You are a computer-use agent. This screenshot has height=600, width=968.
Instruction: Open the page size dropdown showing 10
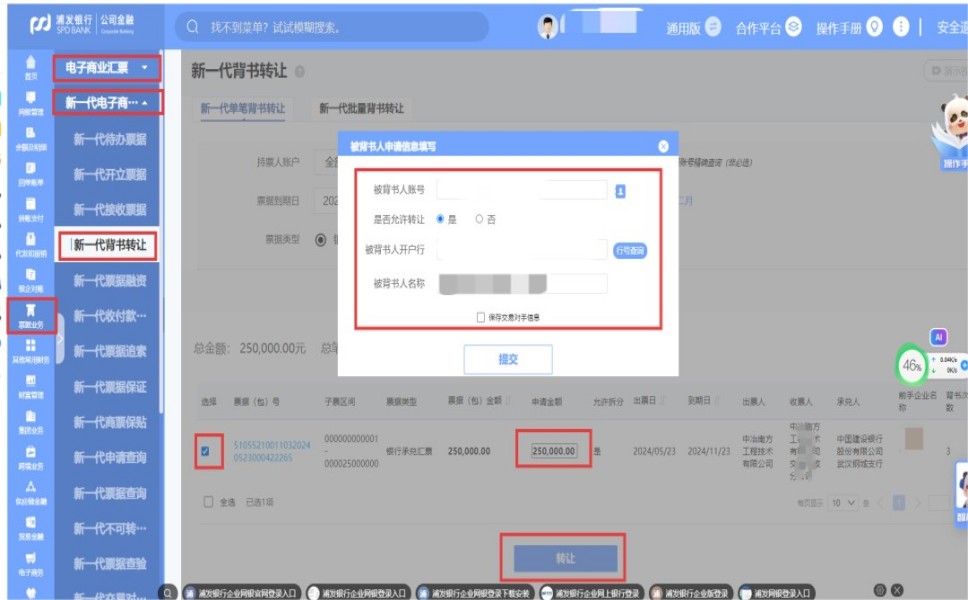point(844,502)
